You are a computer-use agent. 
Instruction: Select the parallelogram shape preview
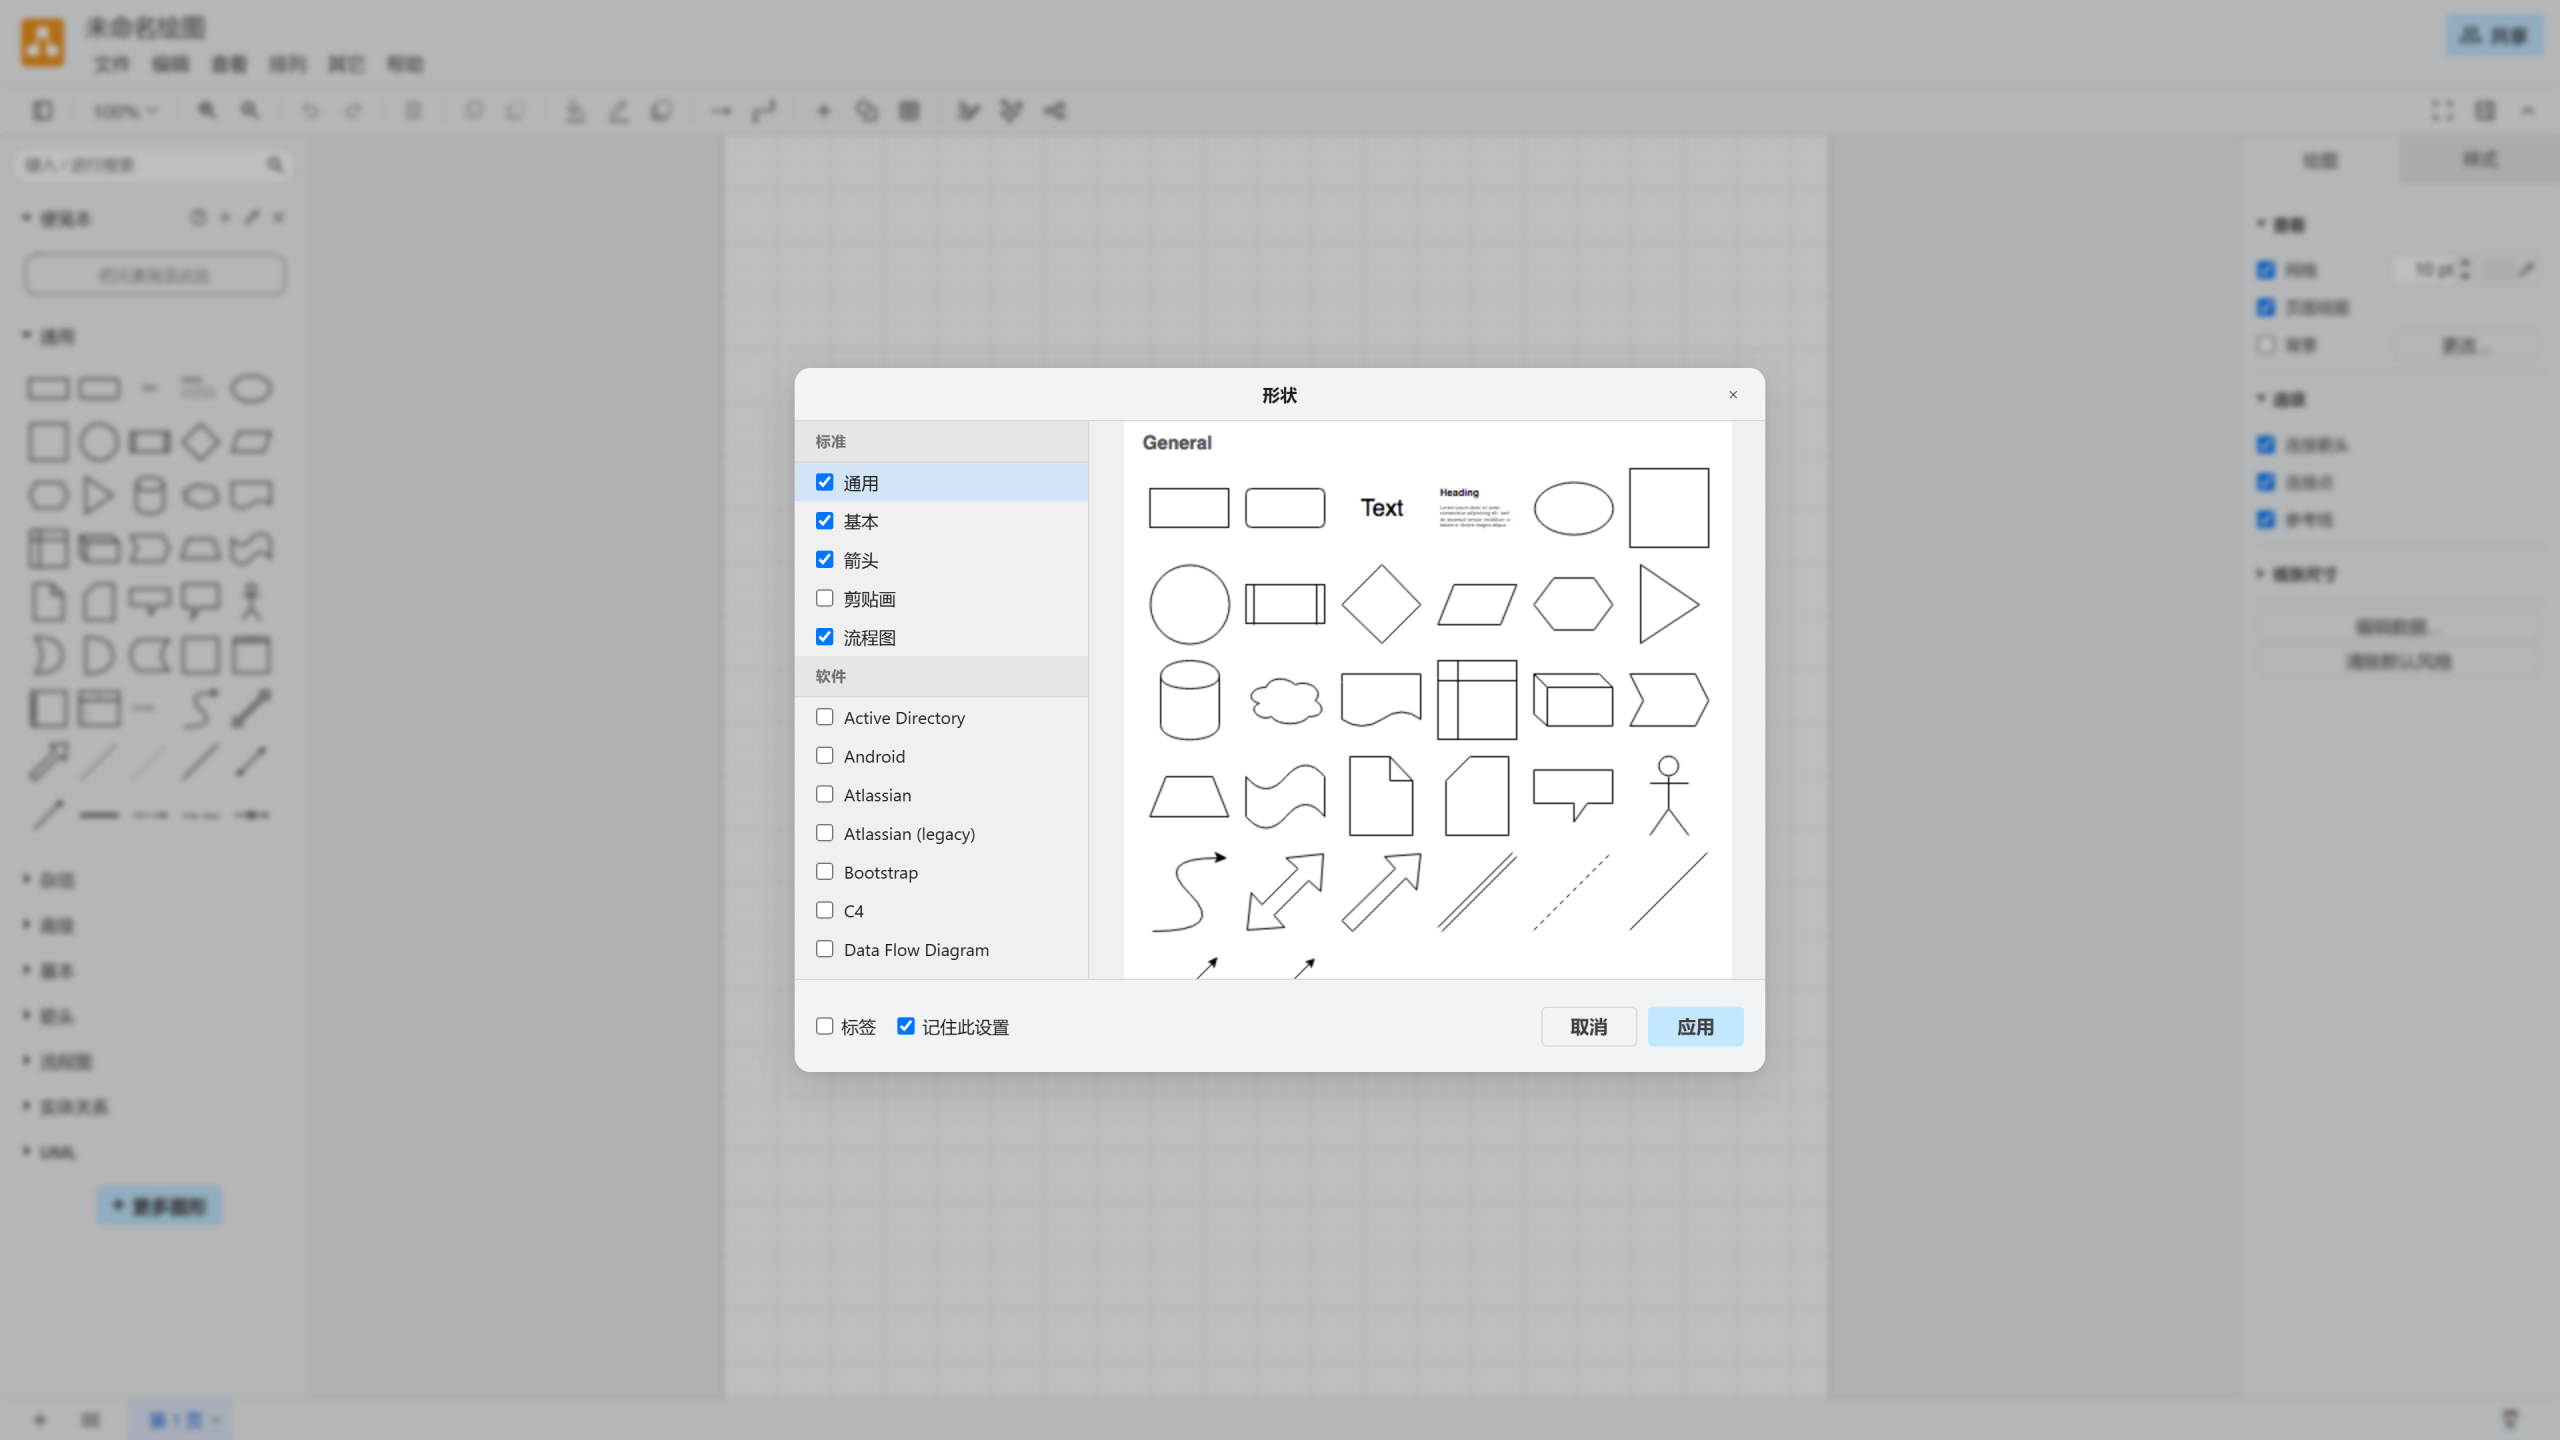click(1477, 604)
